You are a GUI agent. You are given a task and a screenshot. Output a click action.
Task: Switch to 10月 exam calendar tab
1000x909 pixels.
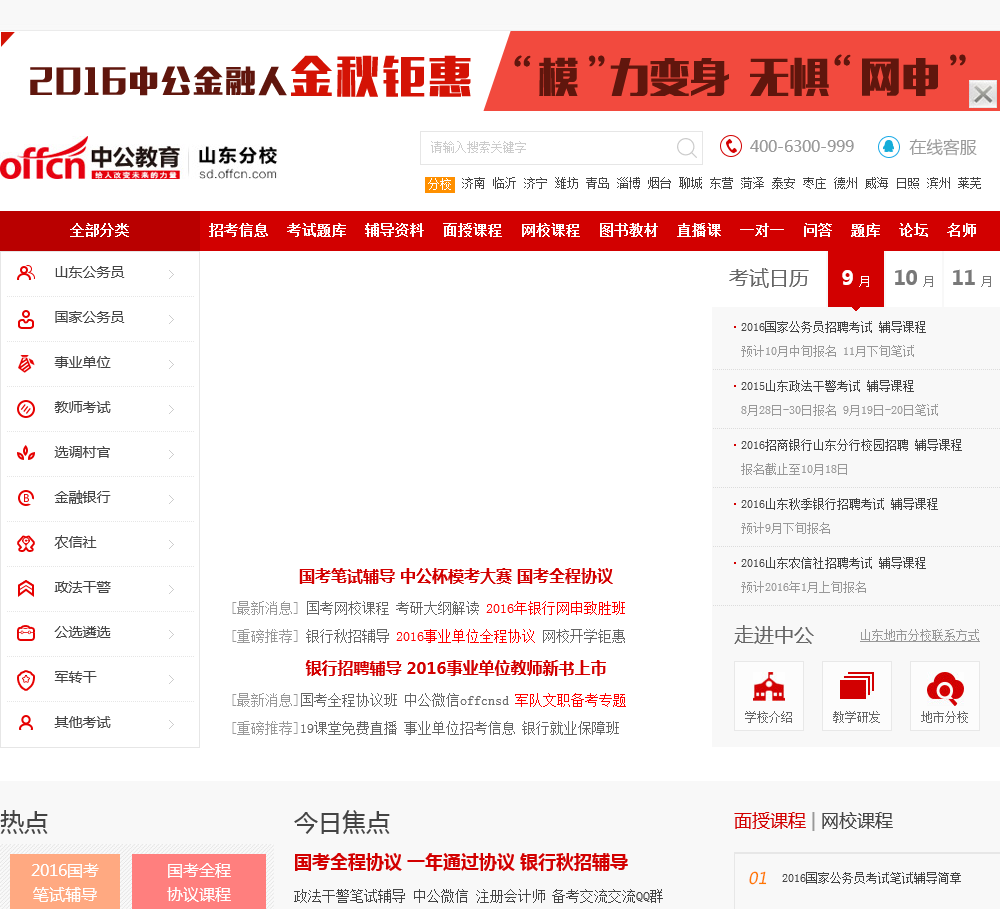913,278
